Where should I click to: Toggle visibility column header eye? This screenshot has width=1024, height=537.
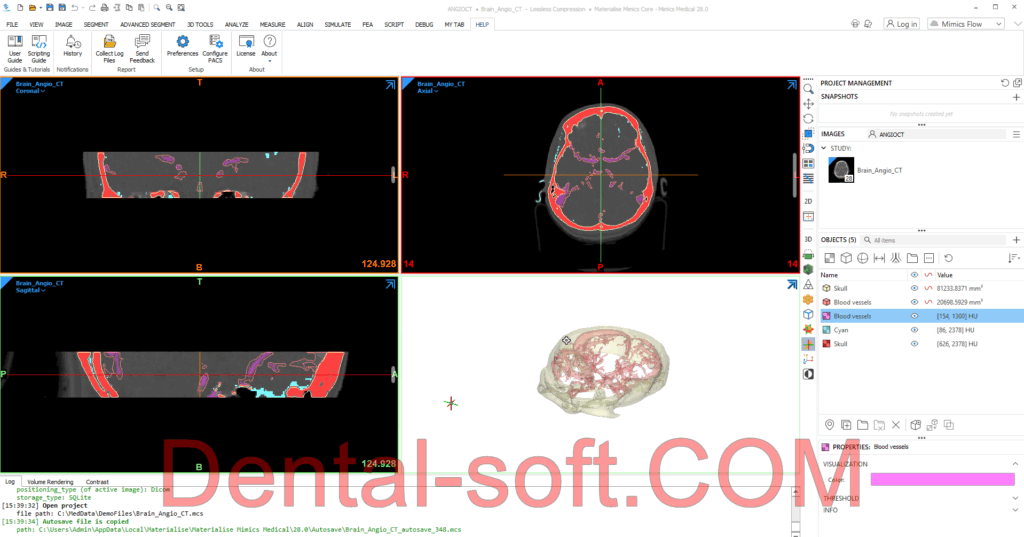(914, 275)
